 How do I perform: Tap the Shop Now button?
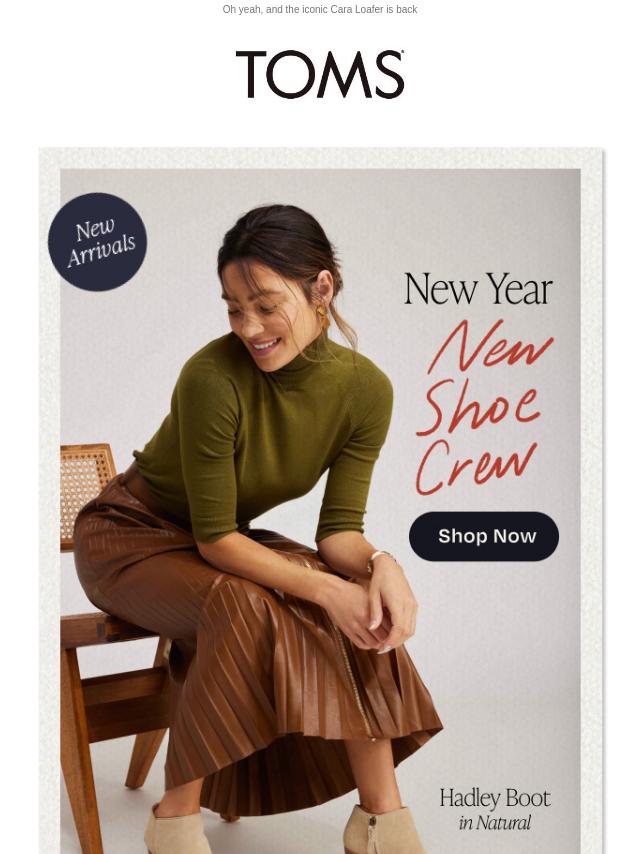point(484,536)
